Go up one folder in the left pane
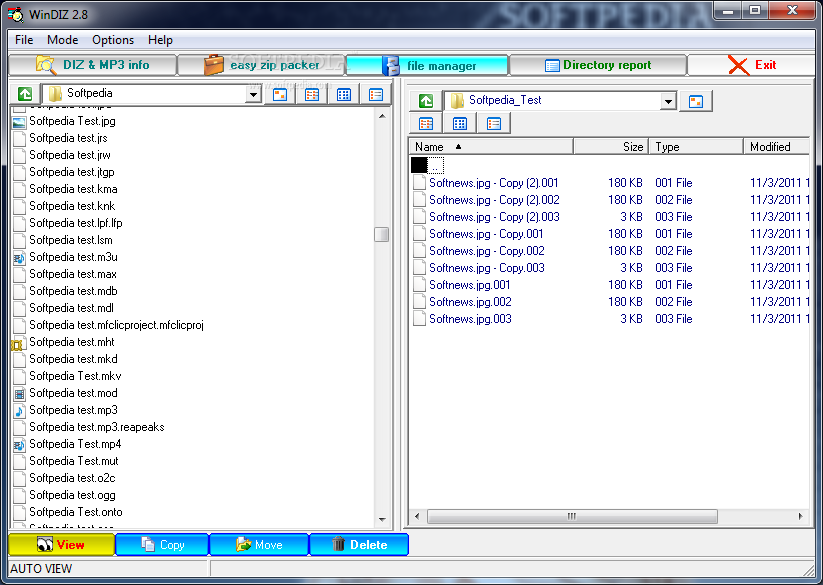The image size is (823, 585). 25,94
